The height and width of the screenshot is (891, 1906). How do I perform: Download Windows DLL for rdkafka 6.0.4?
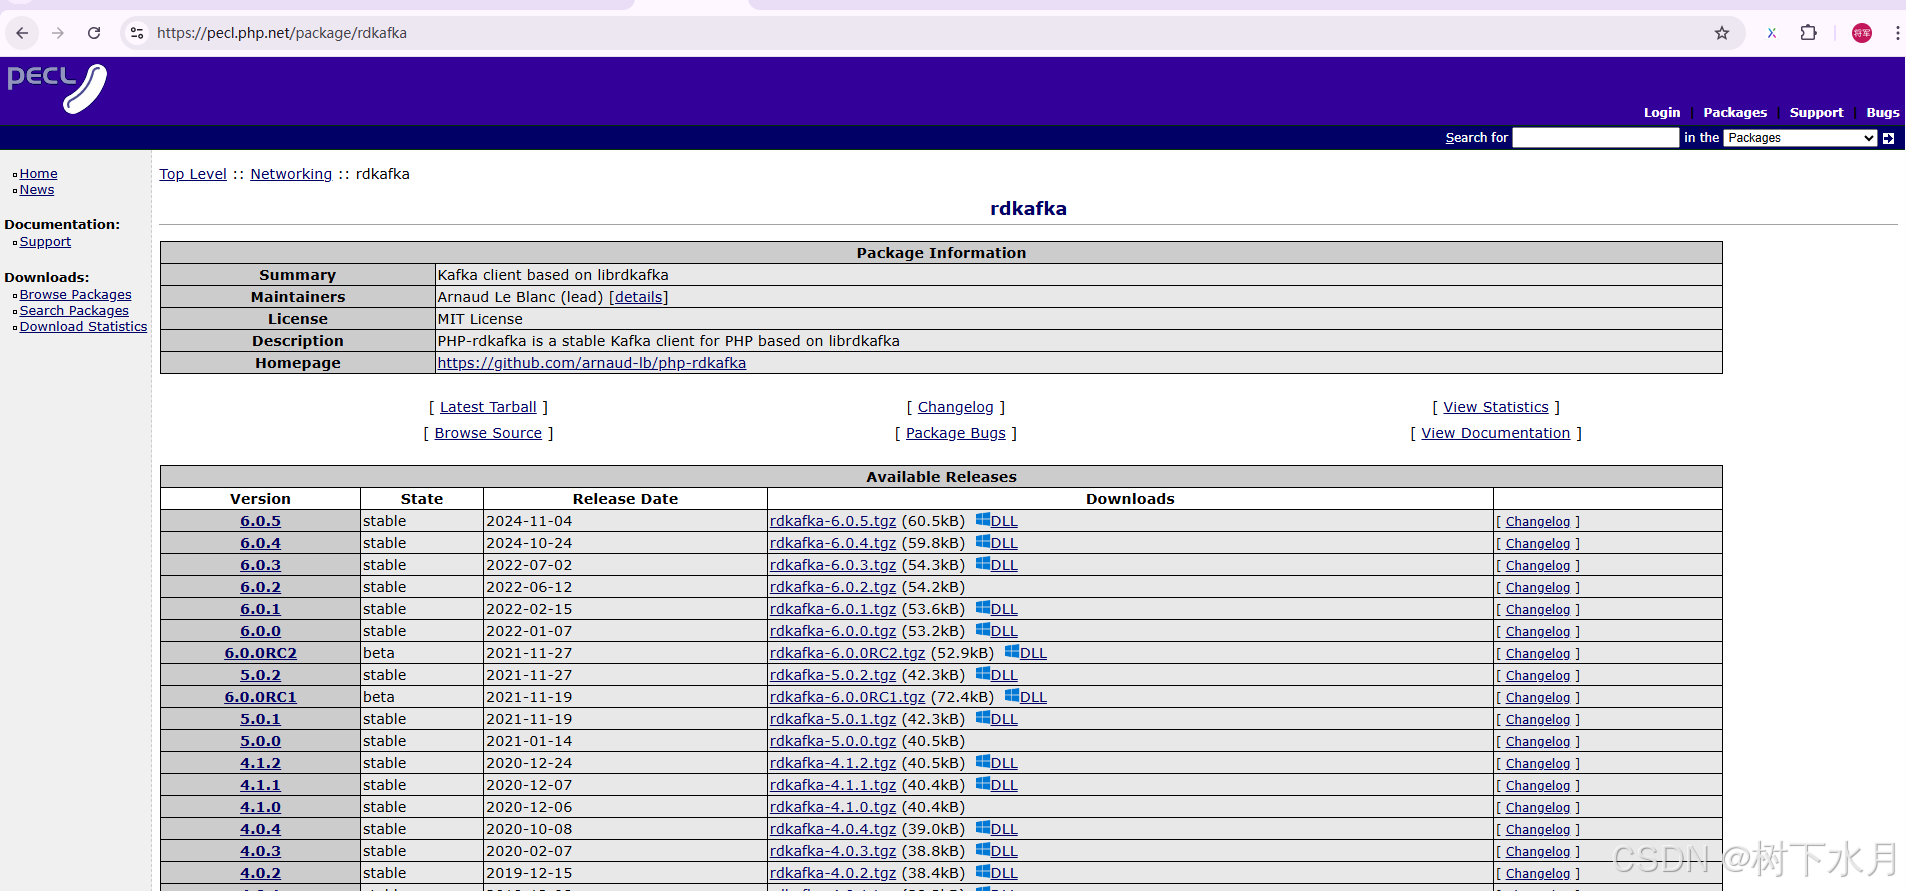[996, 543]
